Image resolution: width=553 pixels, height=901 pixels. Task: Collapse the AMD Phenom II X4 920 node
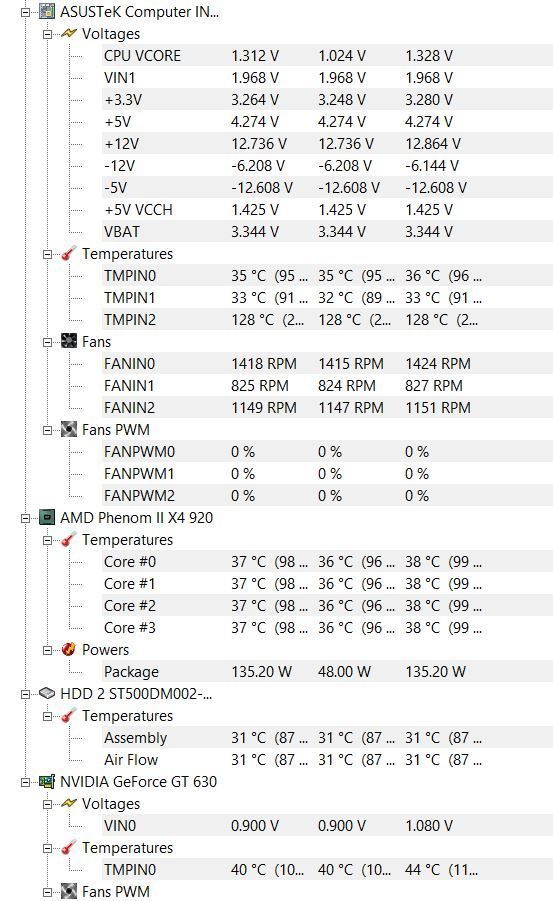point(25,518)
